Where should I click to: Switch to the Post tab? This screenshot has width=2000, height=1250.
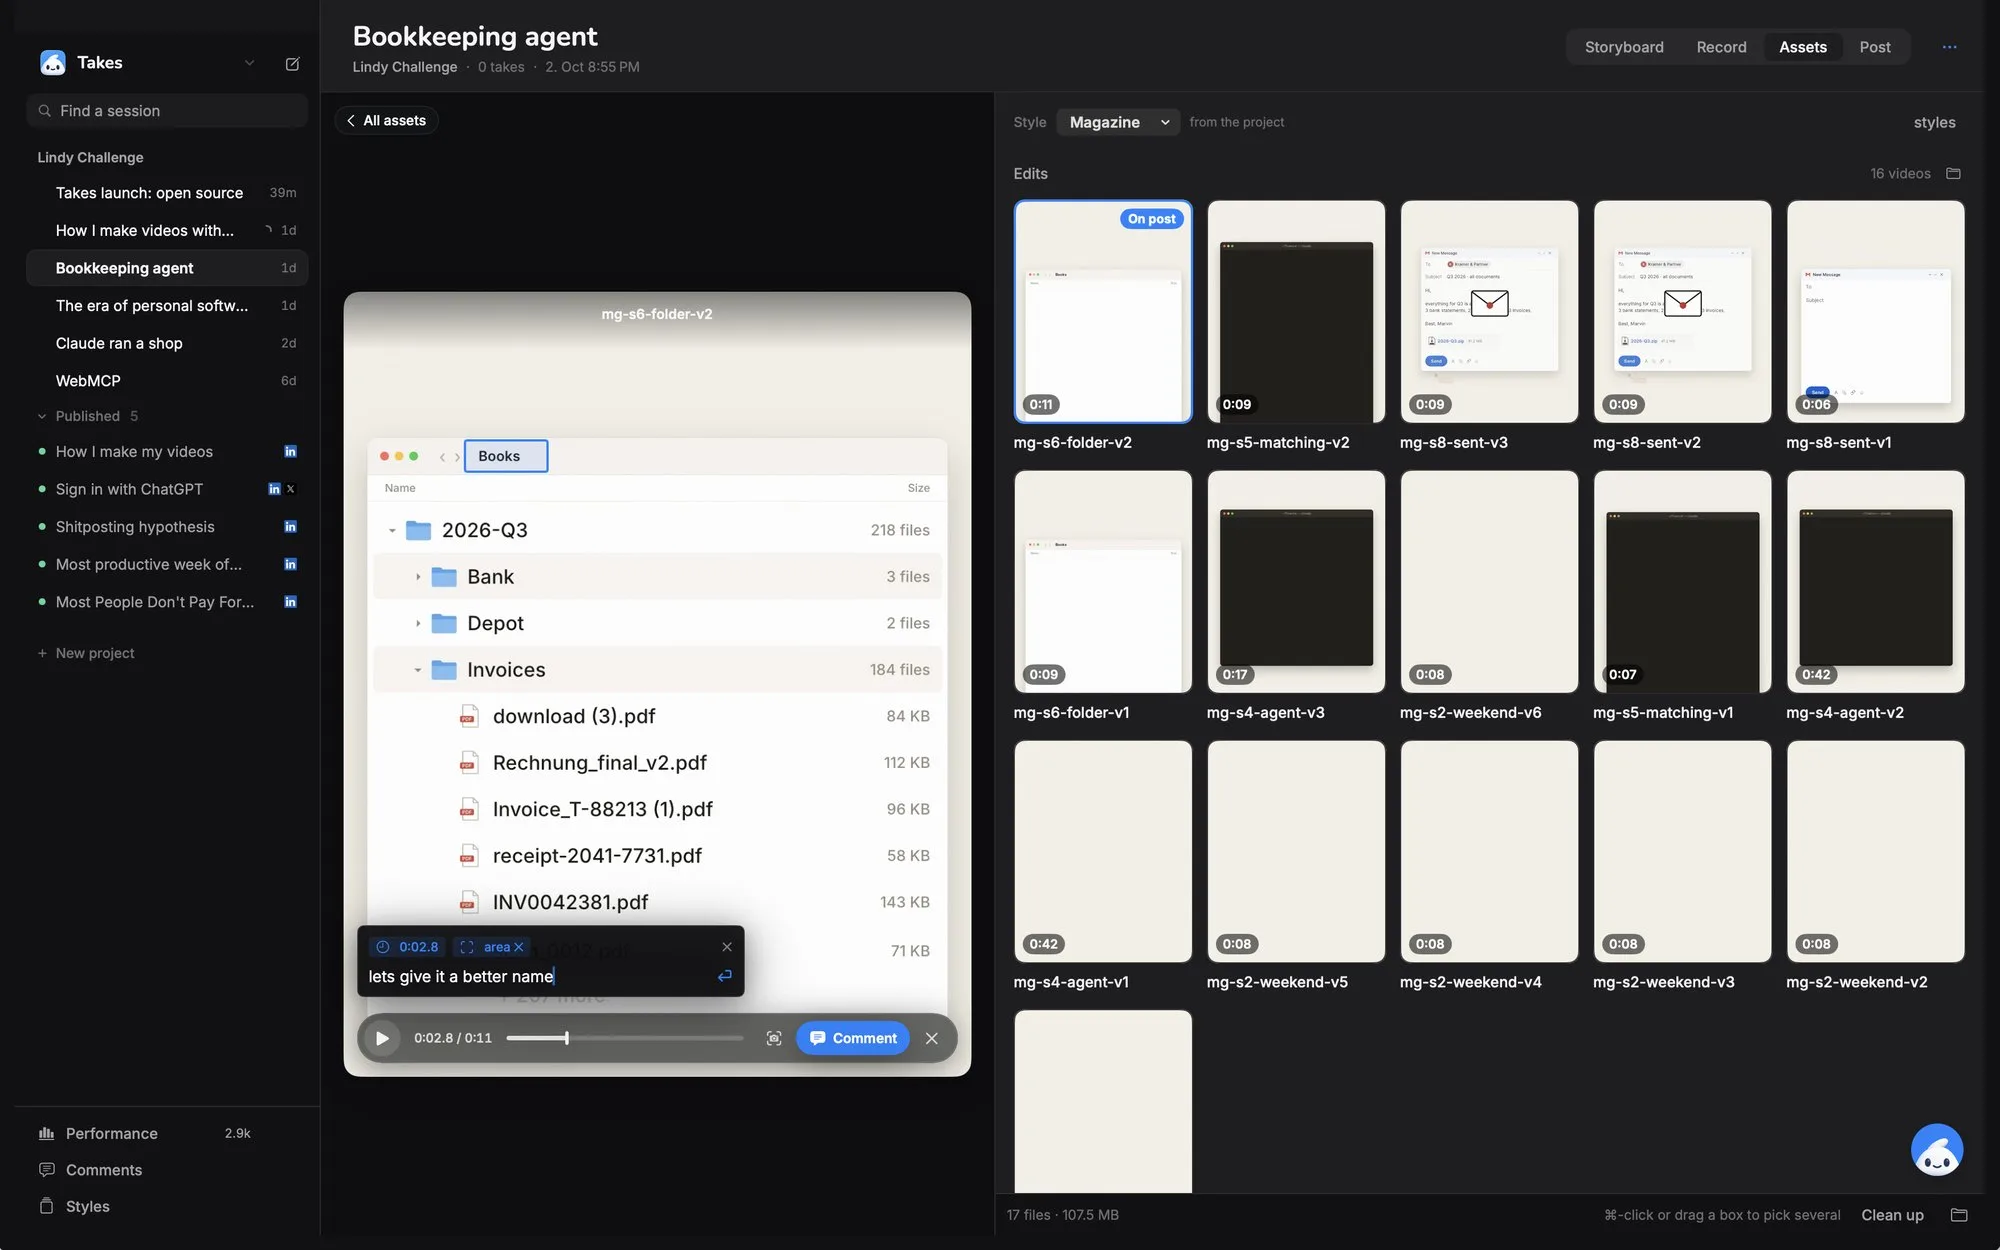[1874, 47]
